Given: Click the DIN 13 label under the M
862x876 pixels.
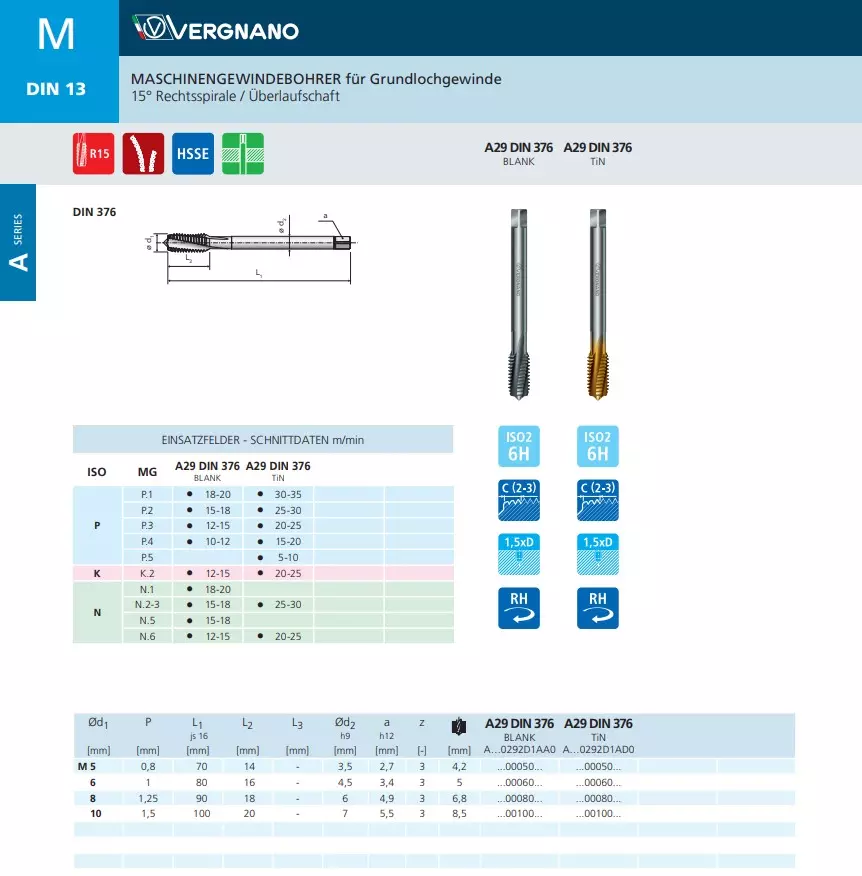Looking at the screenshot, I should tap(56, 89).
